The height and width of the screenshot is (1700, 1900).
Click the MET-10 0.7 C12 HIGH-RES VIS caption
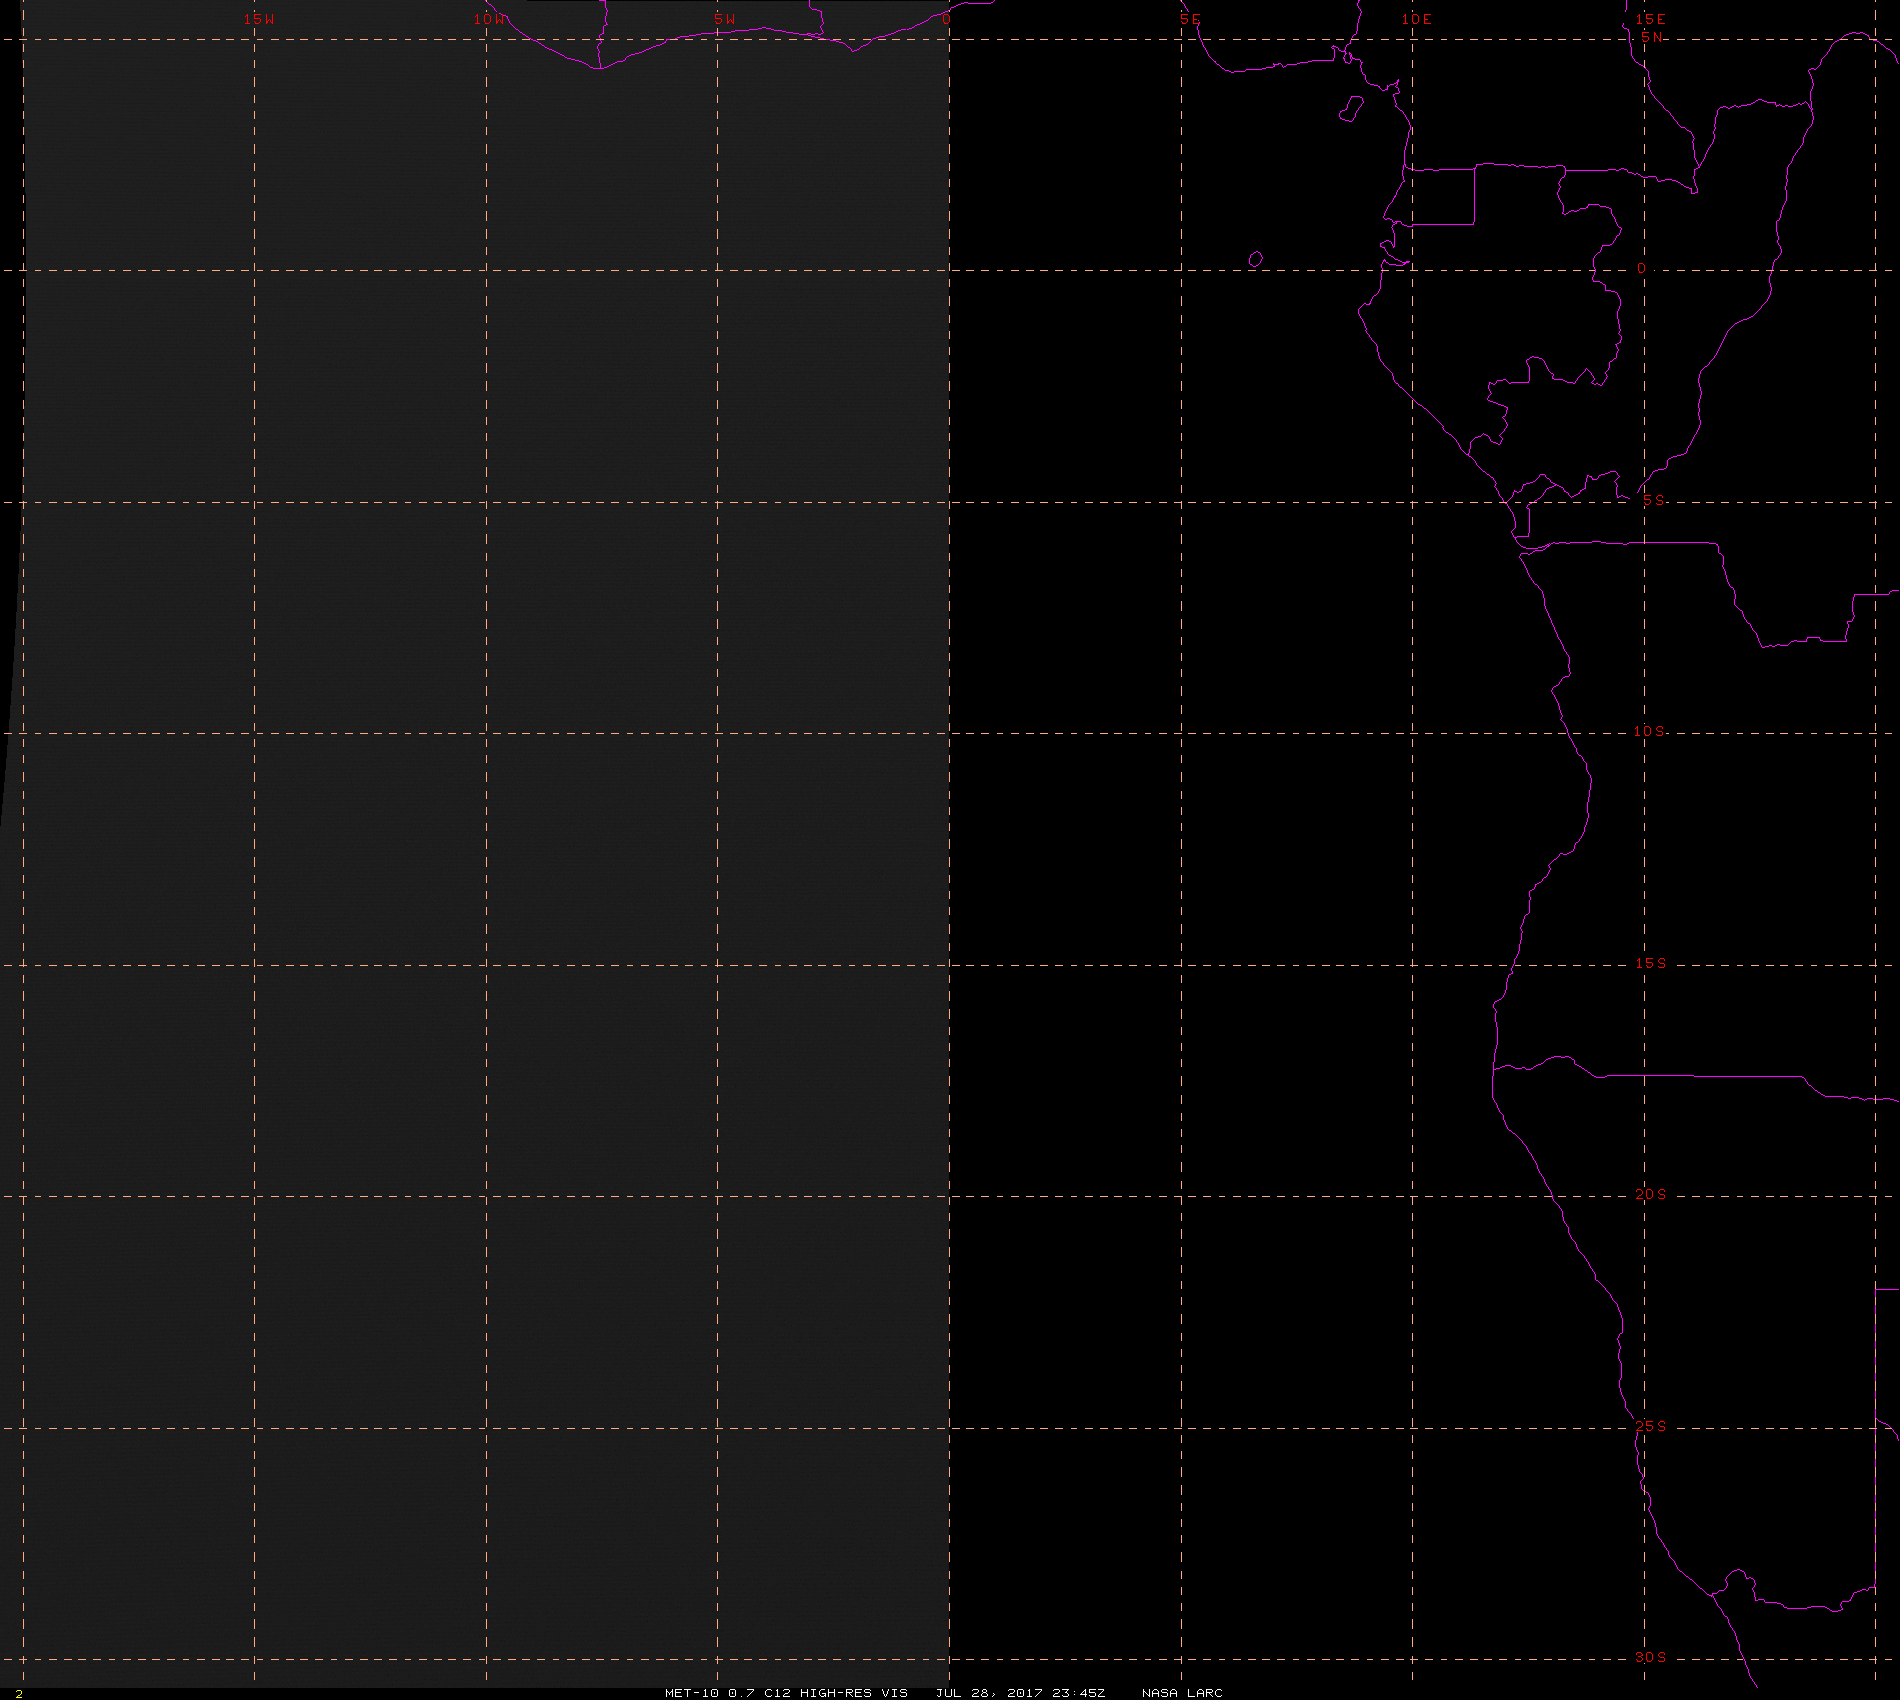tap(786, 1692)
